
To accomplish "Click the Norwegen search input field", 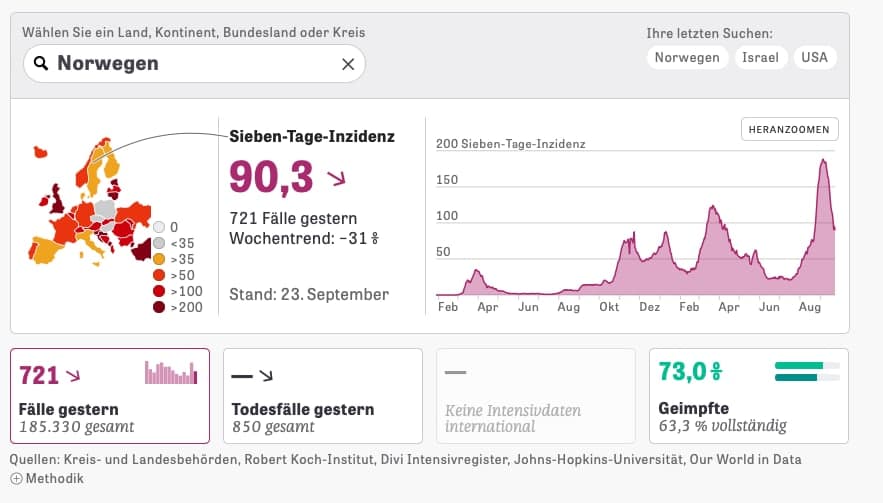I will (194, 64).
